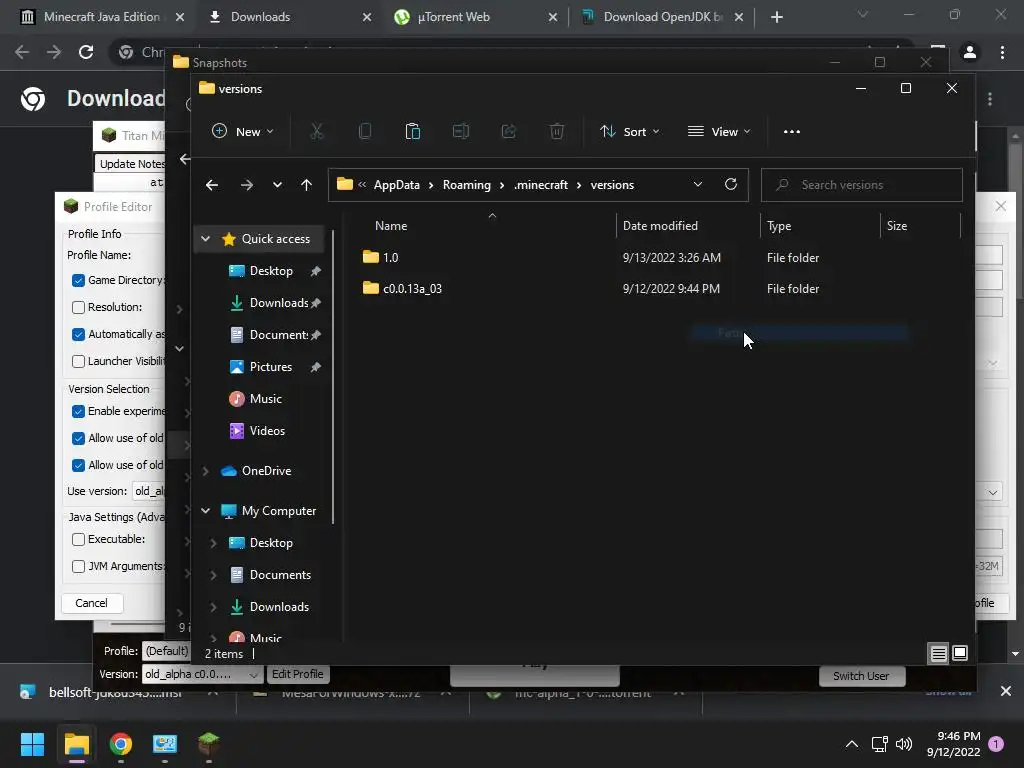
Task: Collapse the Quick access tree node
Action: [206, 239]
